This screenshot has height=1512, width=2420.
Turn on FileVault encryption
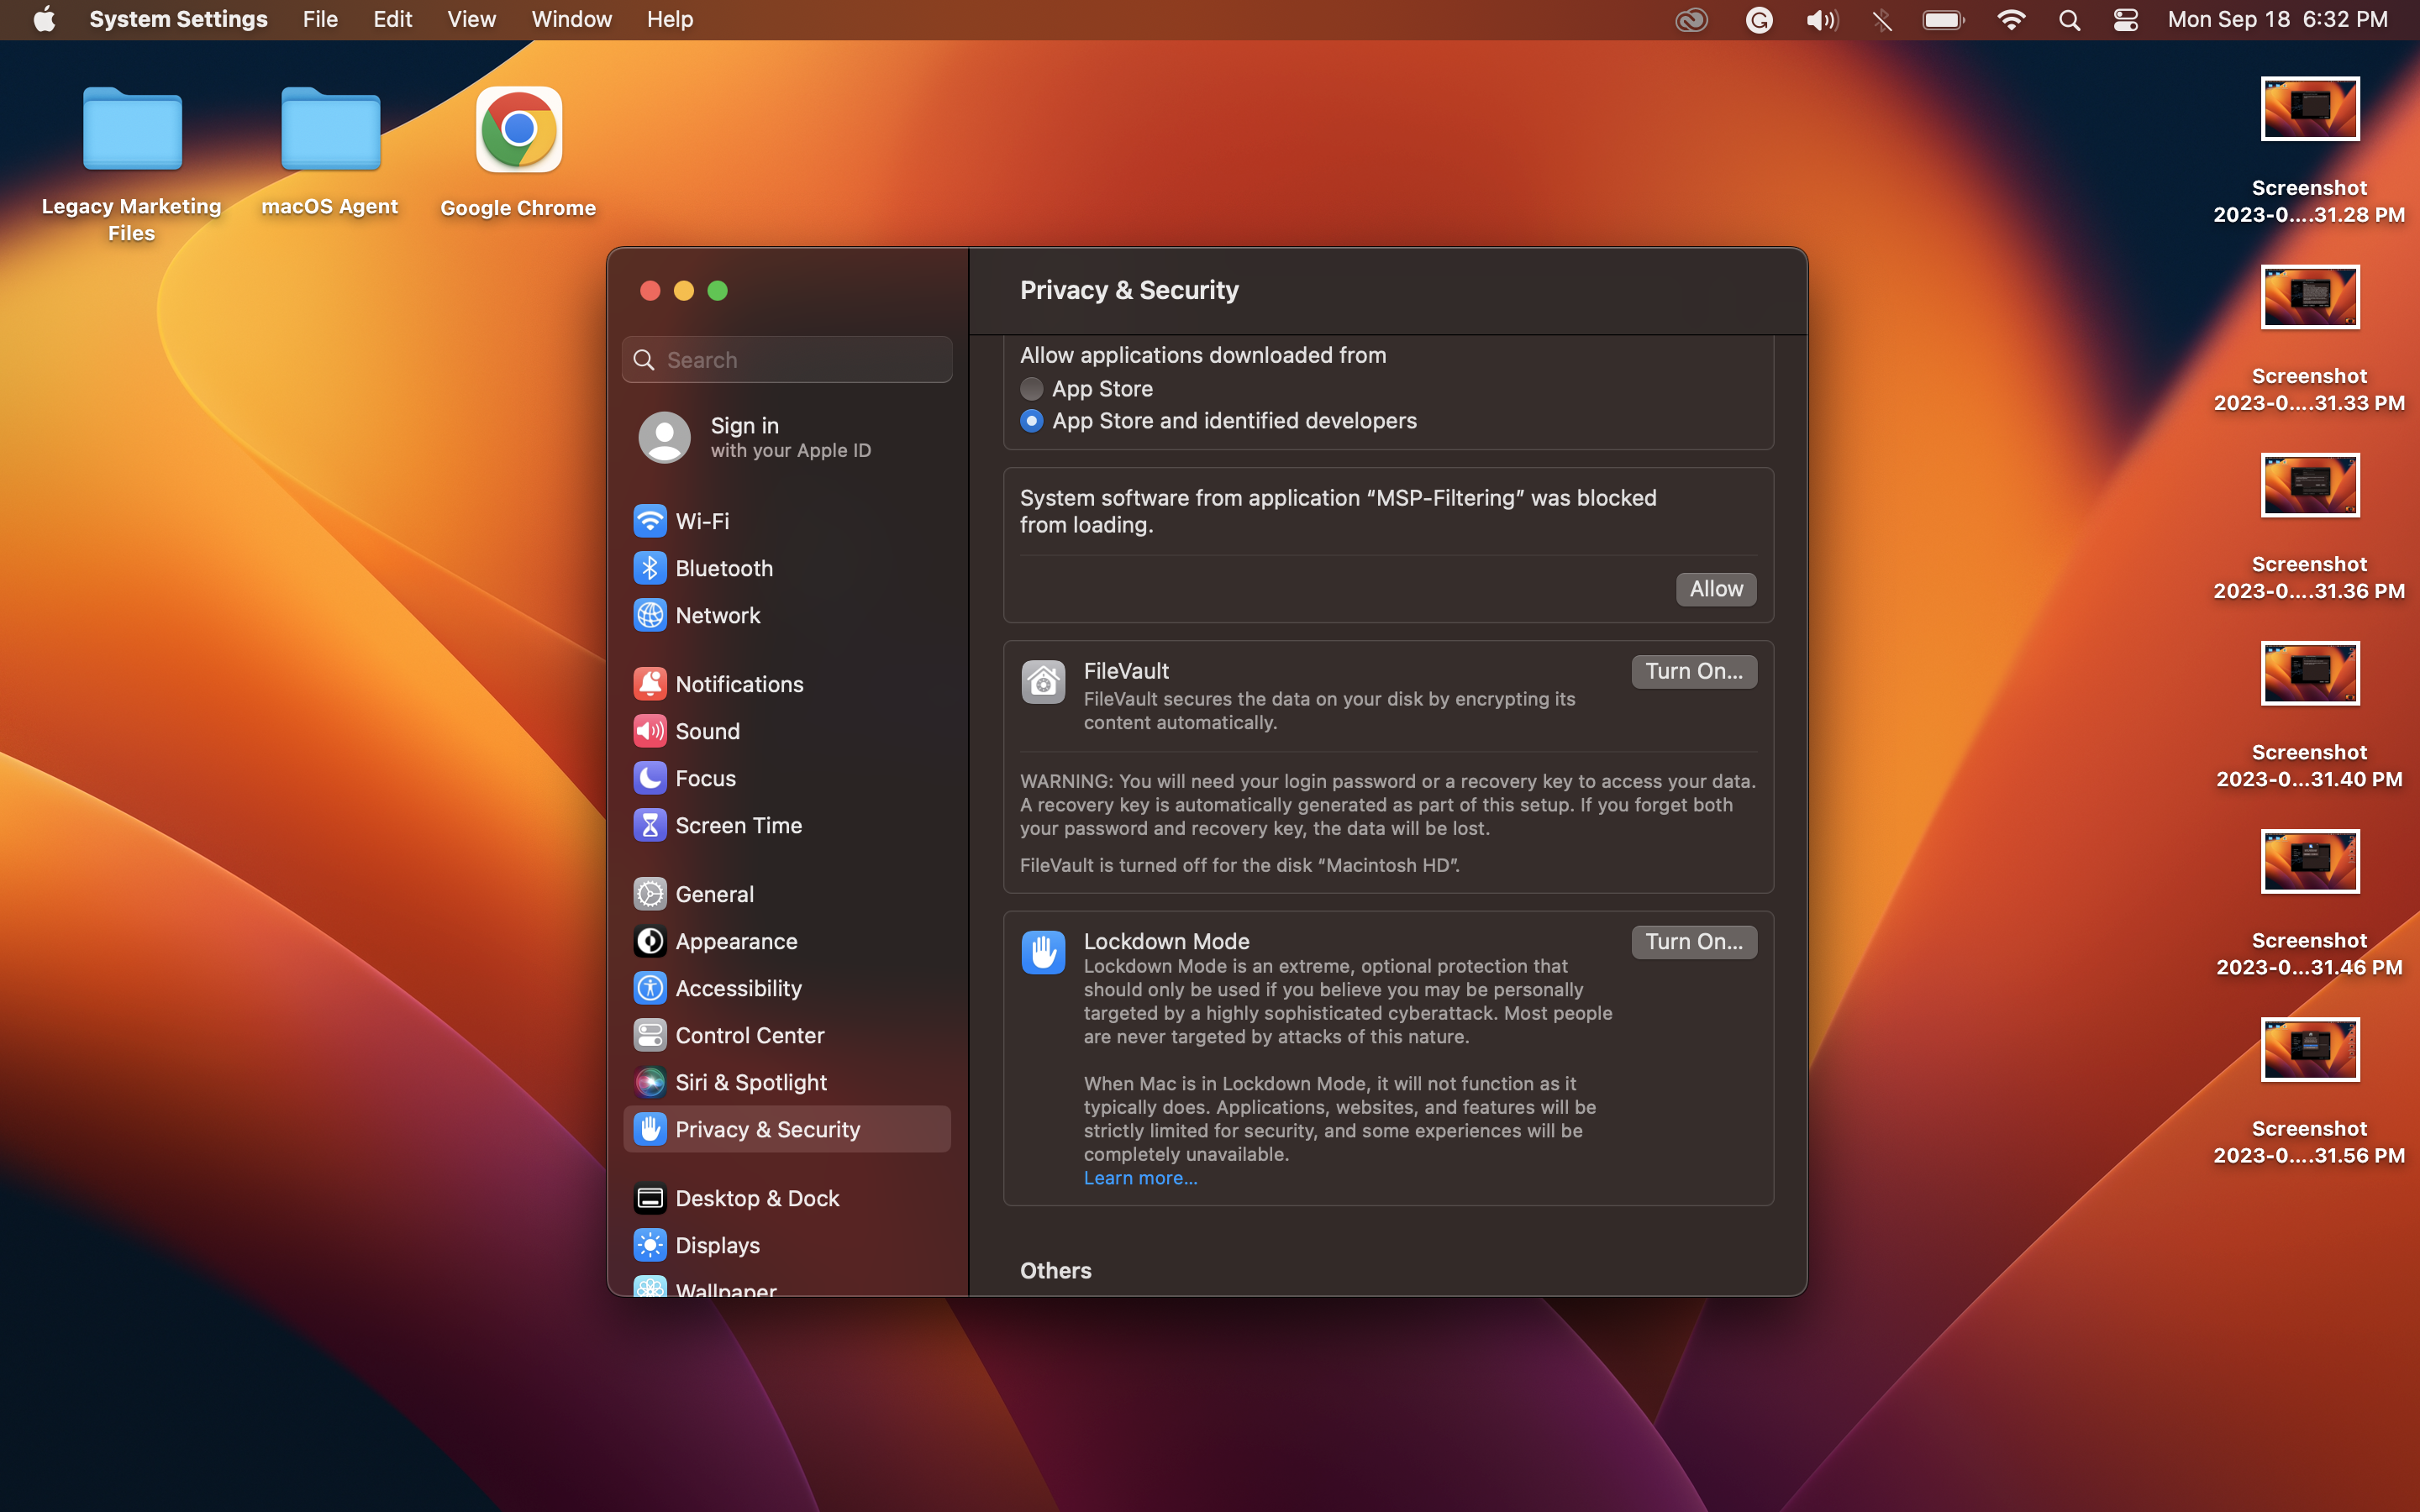(x=1694, y=671)
